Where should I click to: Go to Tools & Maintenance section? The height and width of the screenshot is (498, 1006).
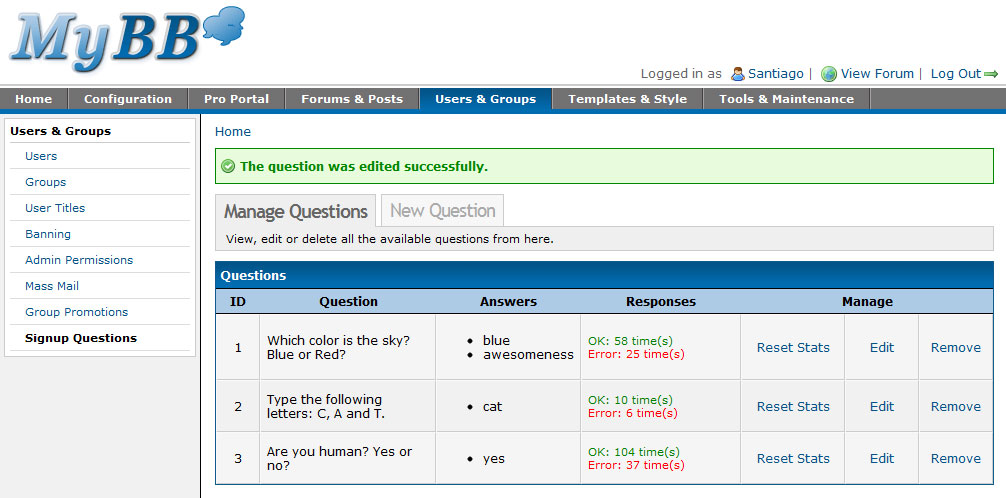pos(786,99)
